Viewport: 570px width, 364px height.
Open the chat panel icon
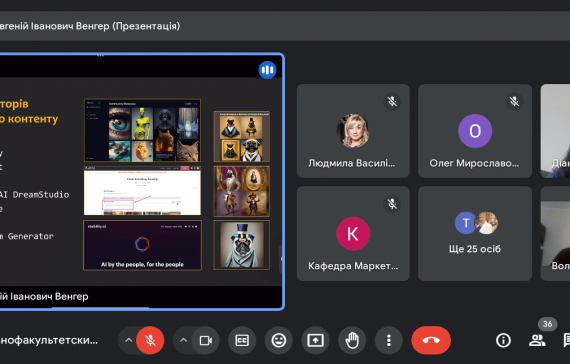[566, 340]
